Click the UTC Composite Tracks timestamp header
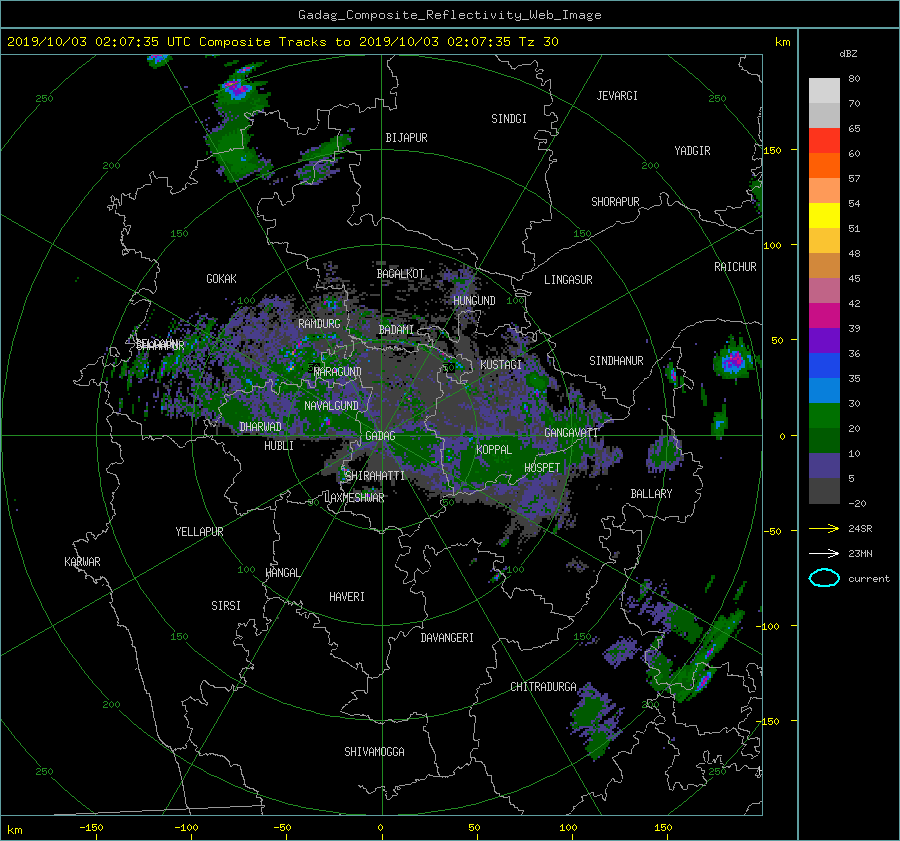 coord(283,42)
